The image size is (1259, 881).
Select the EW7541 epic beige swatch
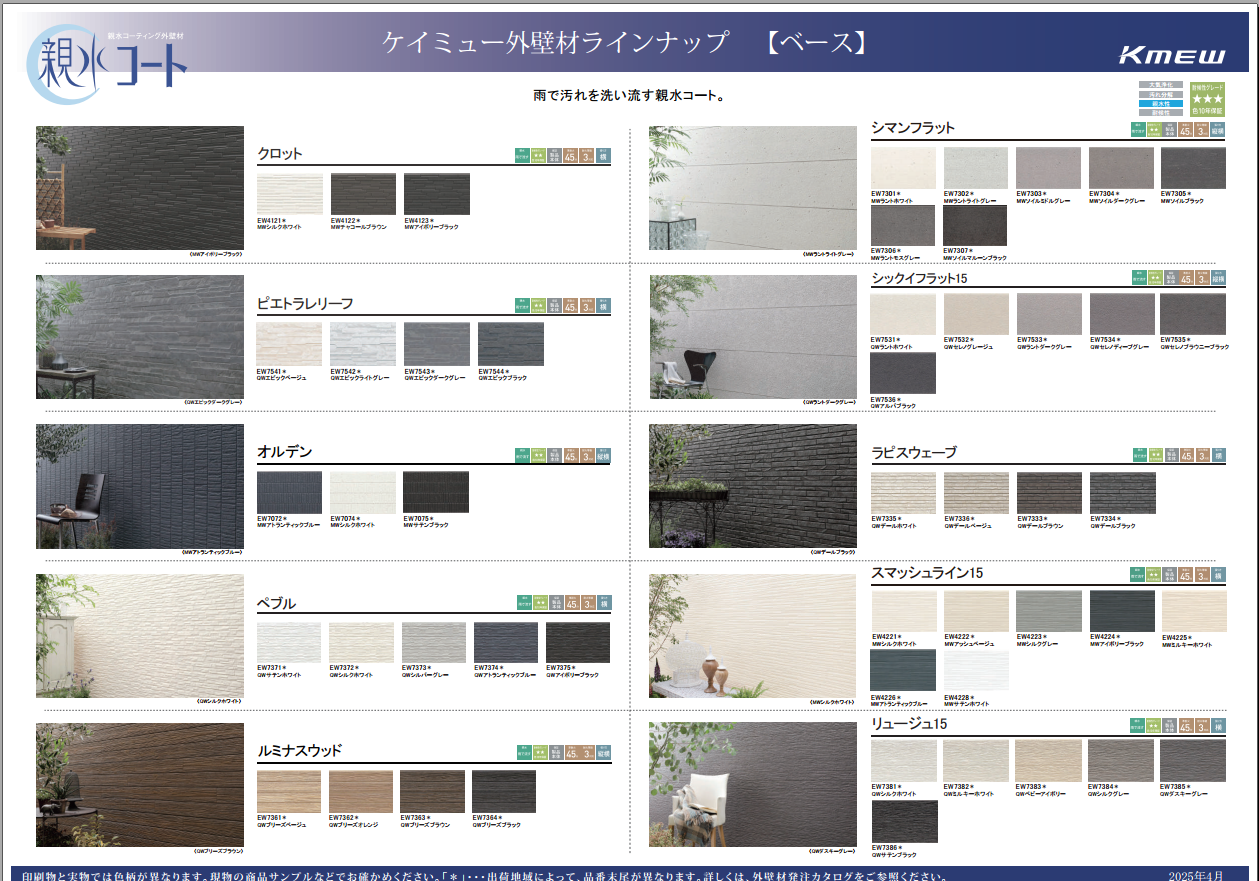pos(289,344)
